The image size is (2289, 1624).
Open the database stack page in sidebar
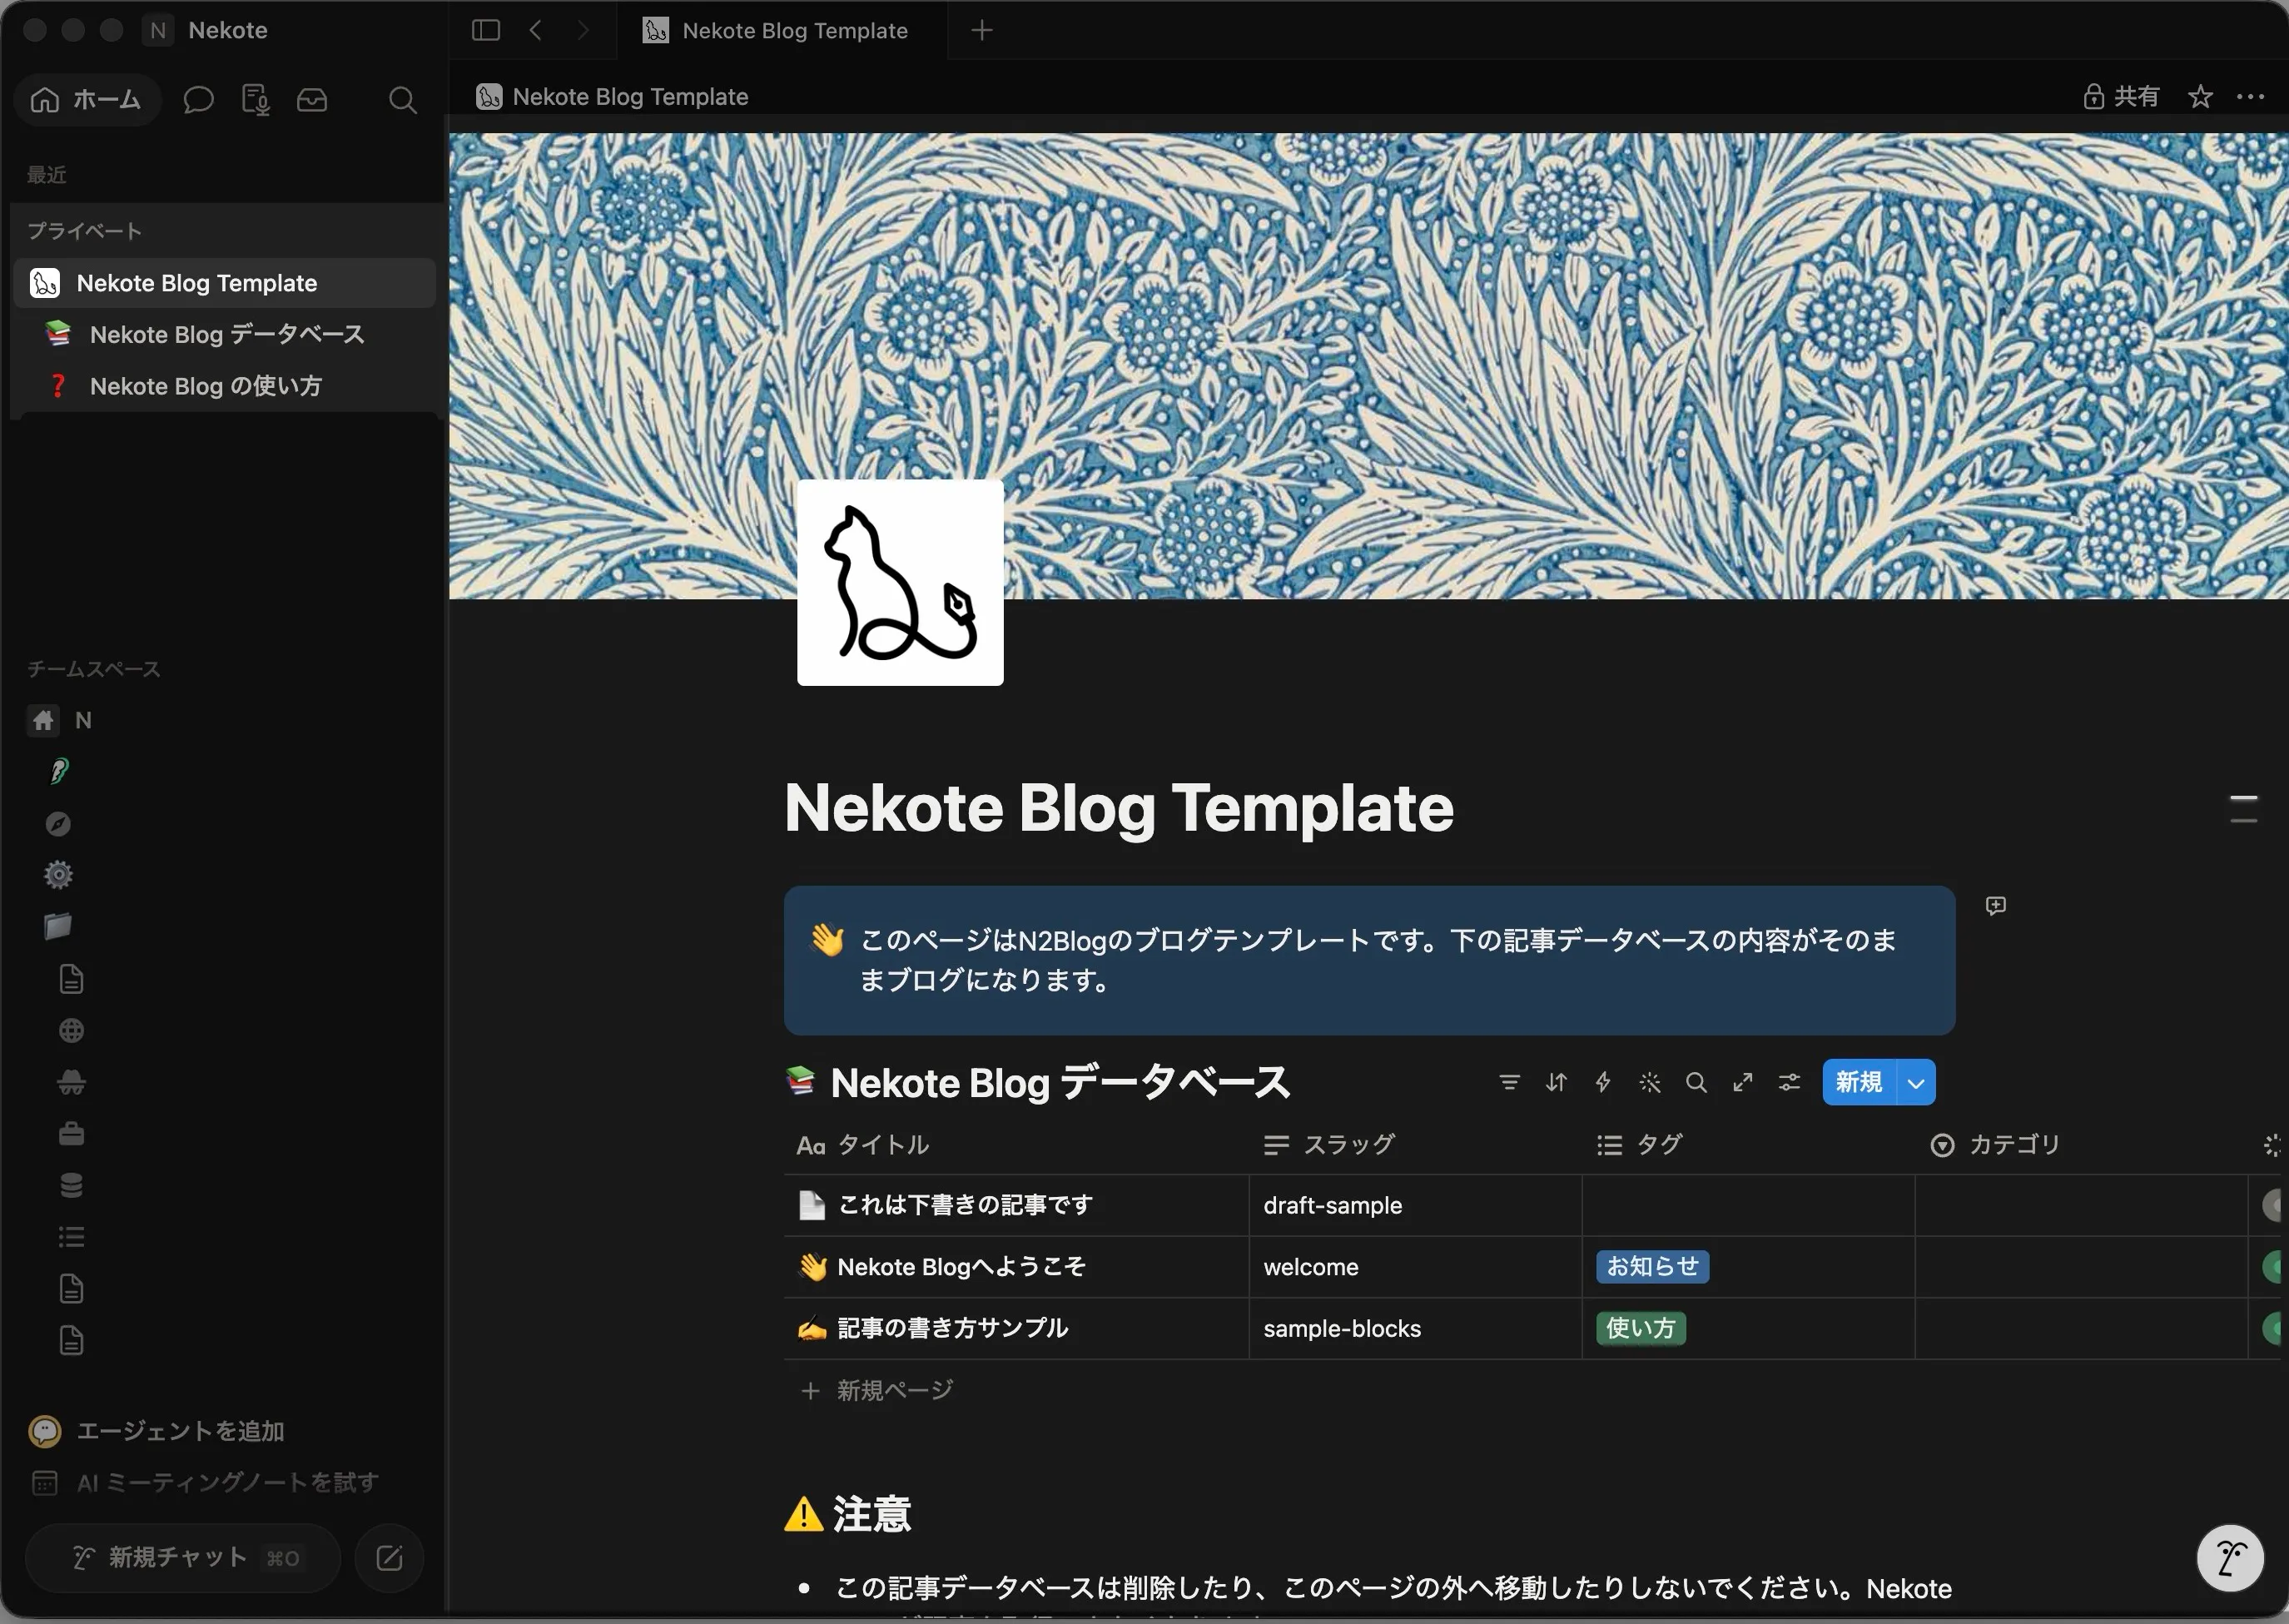click(x=71, y=1185)
